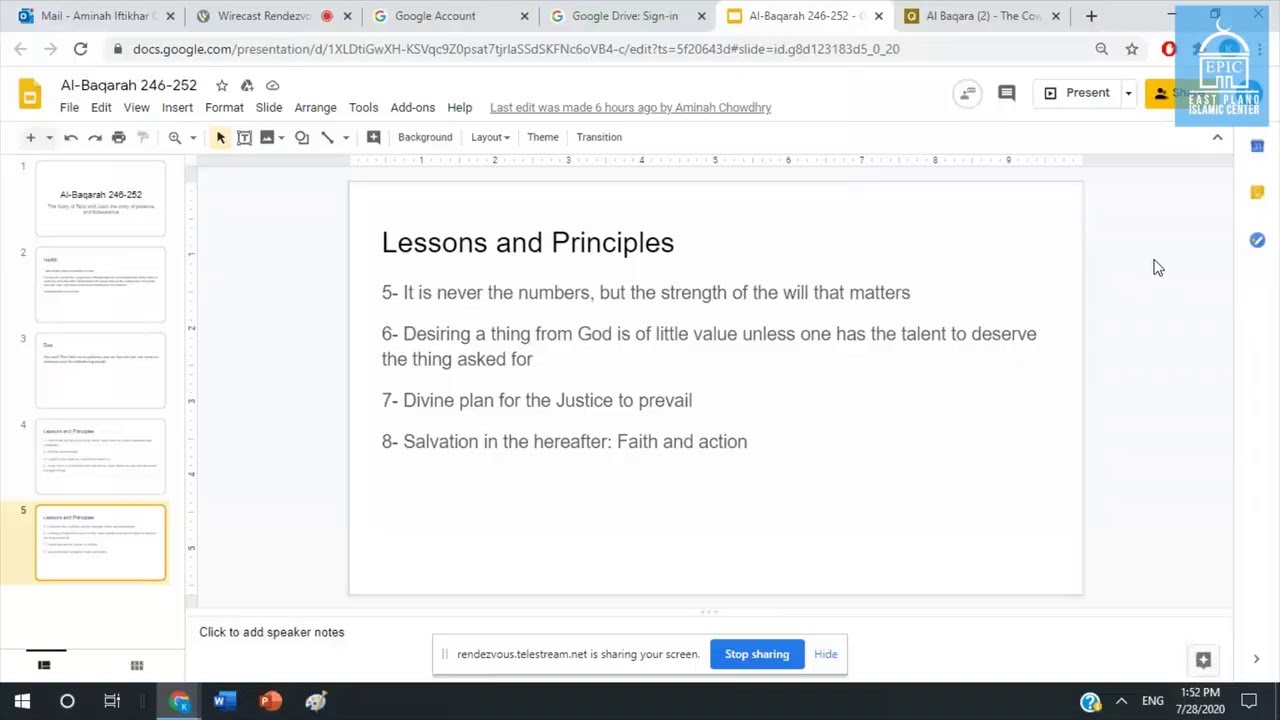
Task: Open PowerPoint from the taskbar
Action: pos(270,701)
